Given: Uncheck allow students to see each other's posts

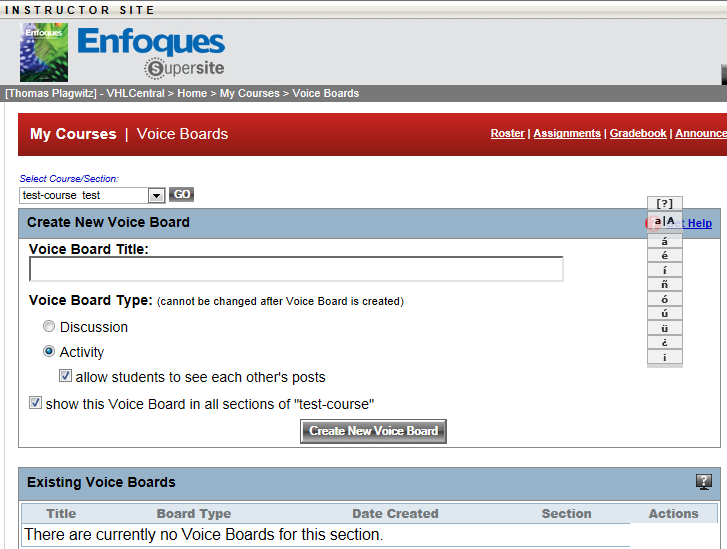Looking at the screenshot, I should pyautogui.click(x=66, y=377).
